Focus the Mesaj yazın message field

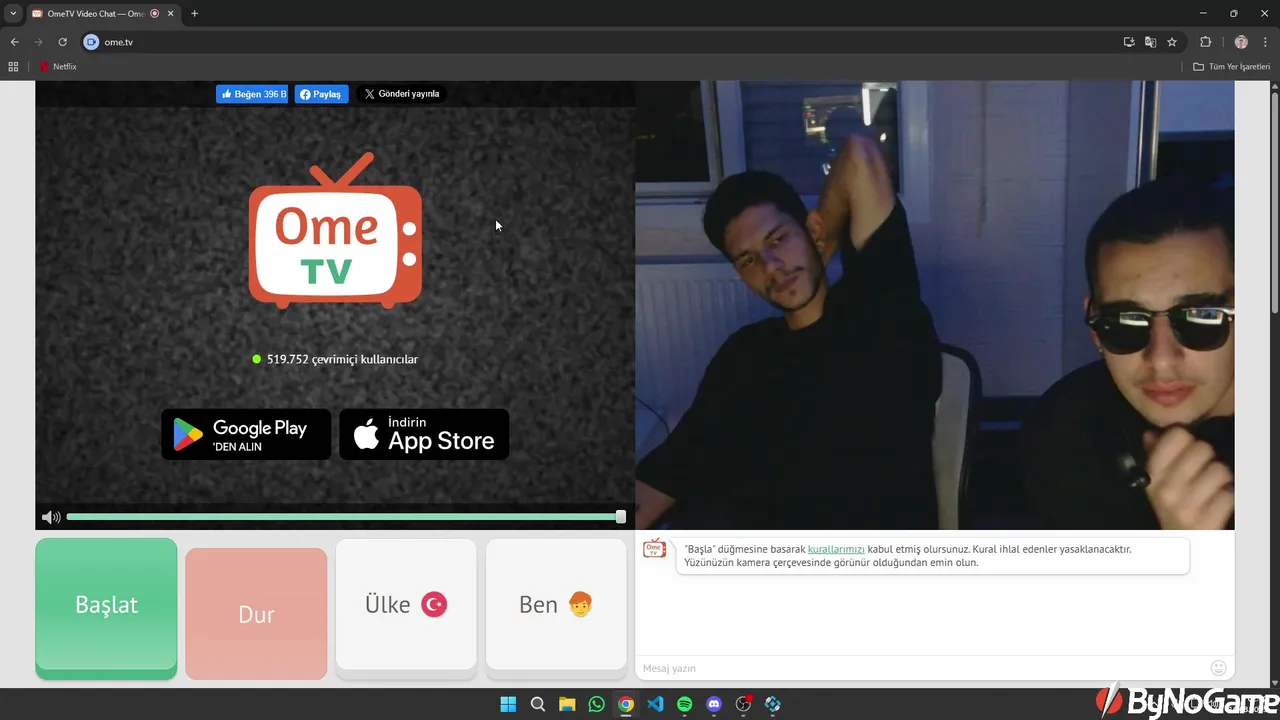pyautogui.click(x=920, y=668)
